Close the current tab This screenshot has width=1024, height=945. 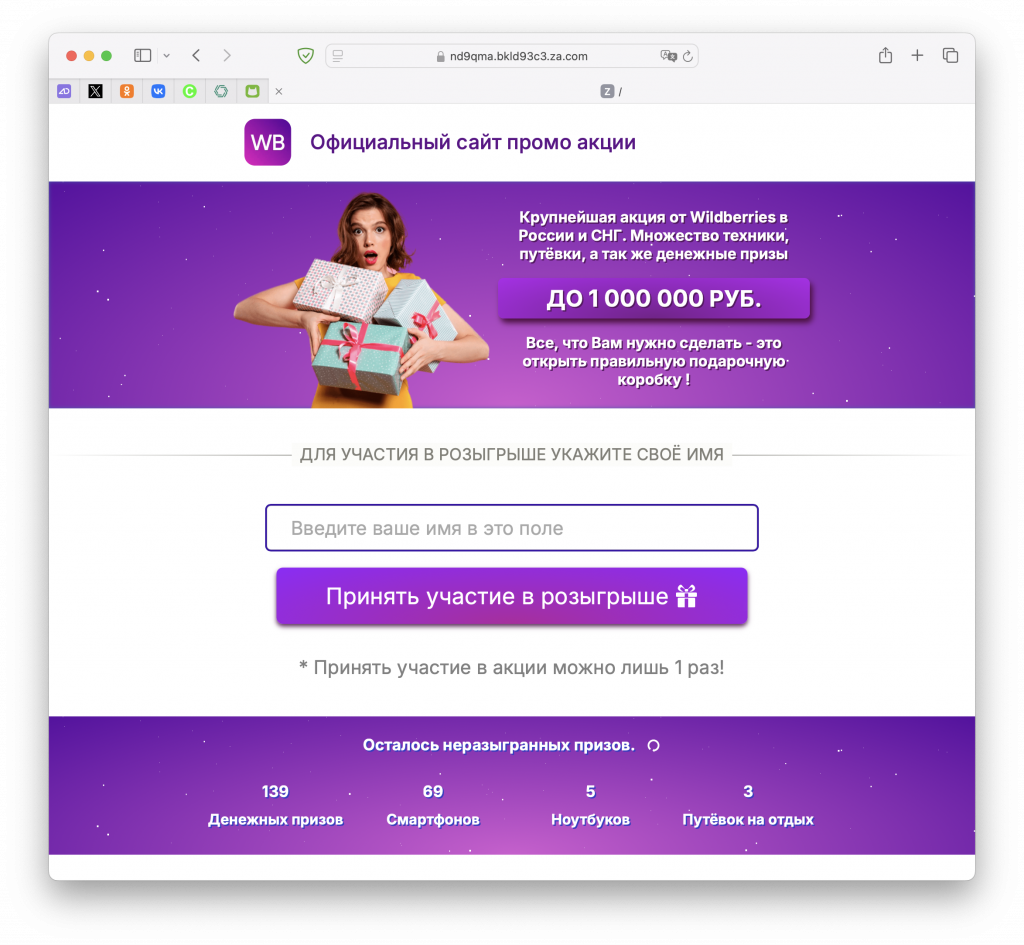tap(279, 91)
